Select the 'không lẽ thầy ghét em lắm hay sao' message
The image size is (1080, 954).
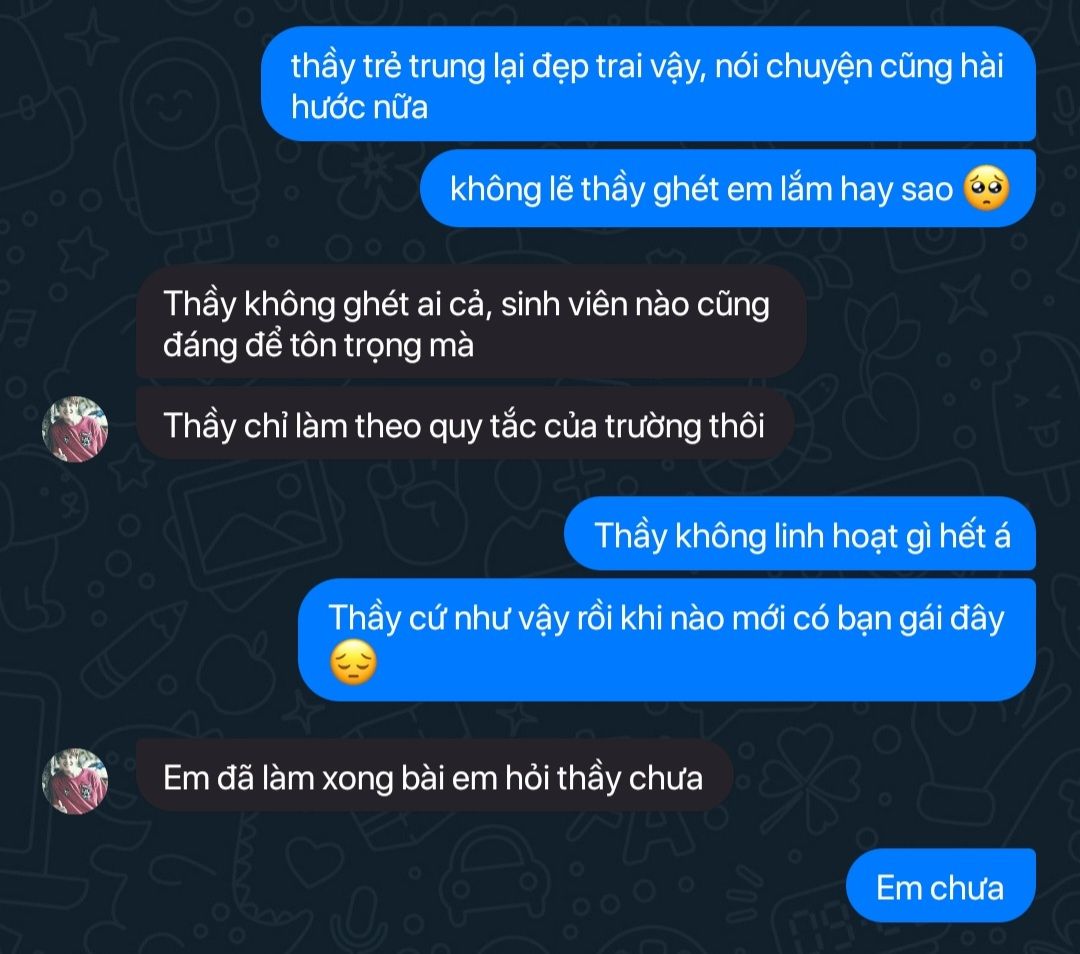(727, 189)
